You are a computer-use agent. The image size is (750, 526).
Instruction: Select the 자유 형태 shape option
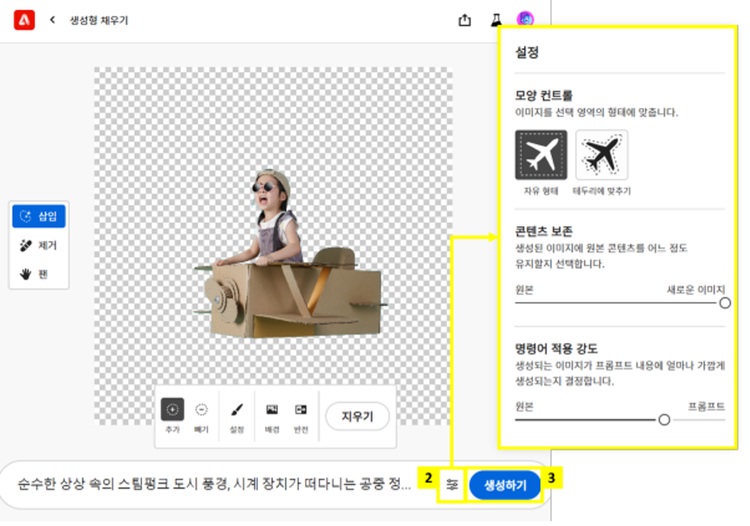click(541, 155)
